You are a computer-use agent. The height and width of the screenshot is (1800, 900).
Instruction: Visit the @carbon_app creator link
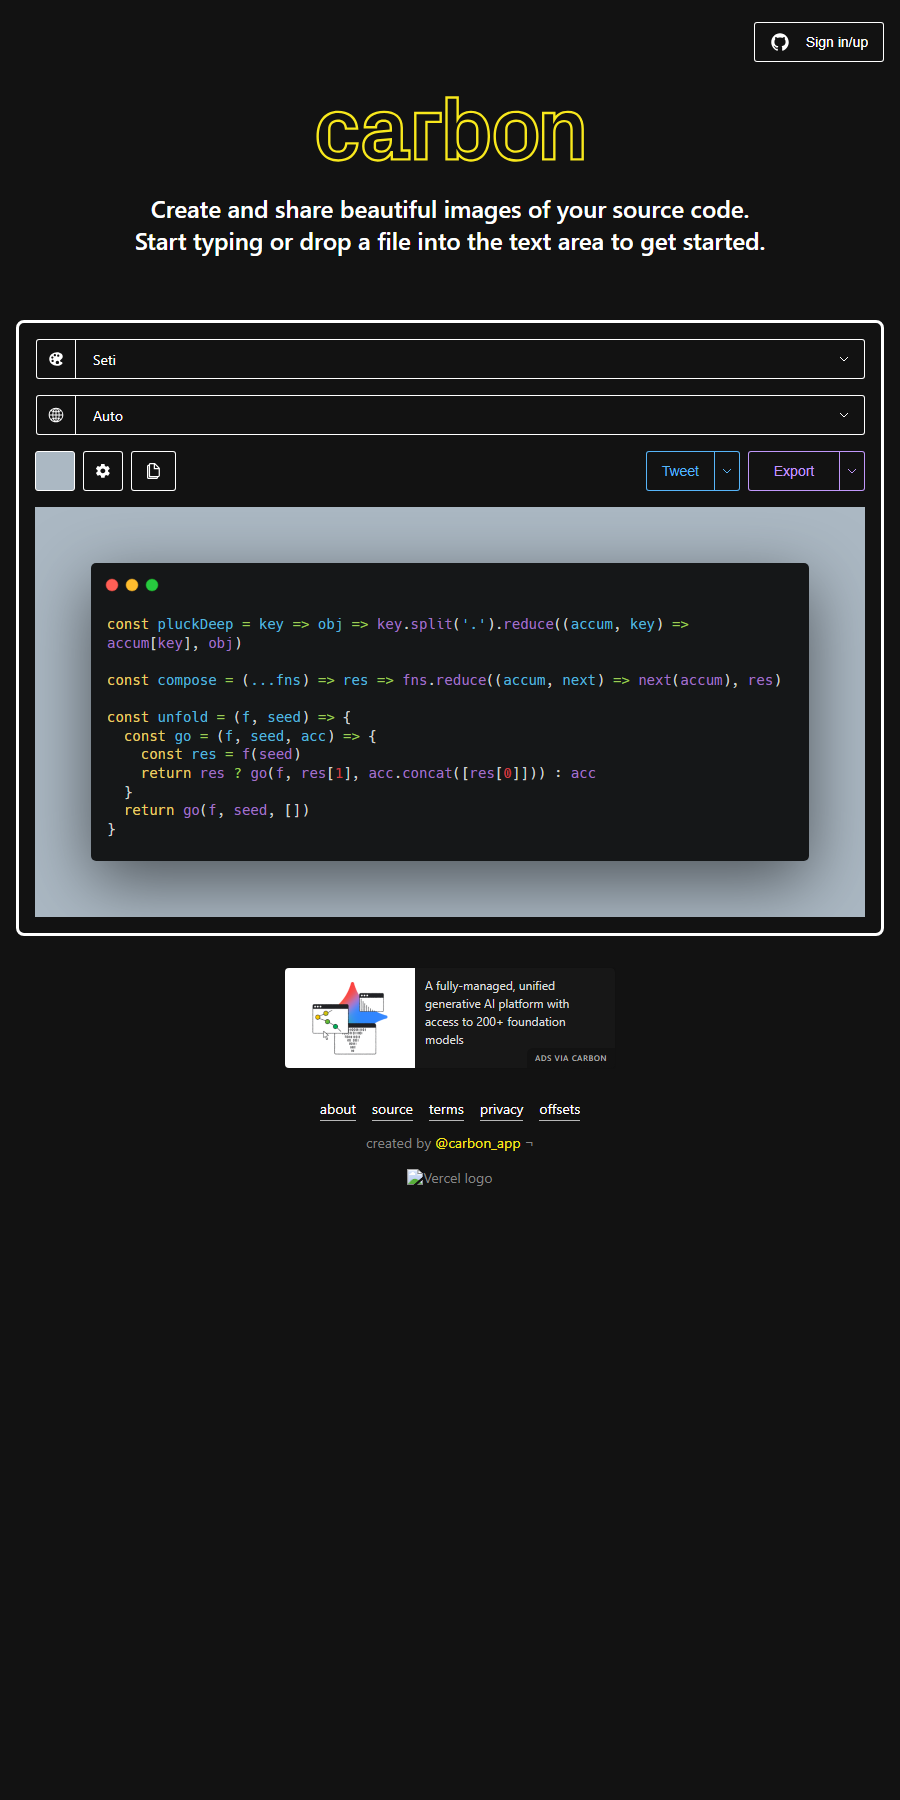[x=478, y=1143]
